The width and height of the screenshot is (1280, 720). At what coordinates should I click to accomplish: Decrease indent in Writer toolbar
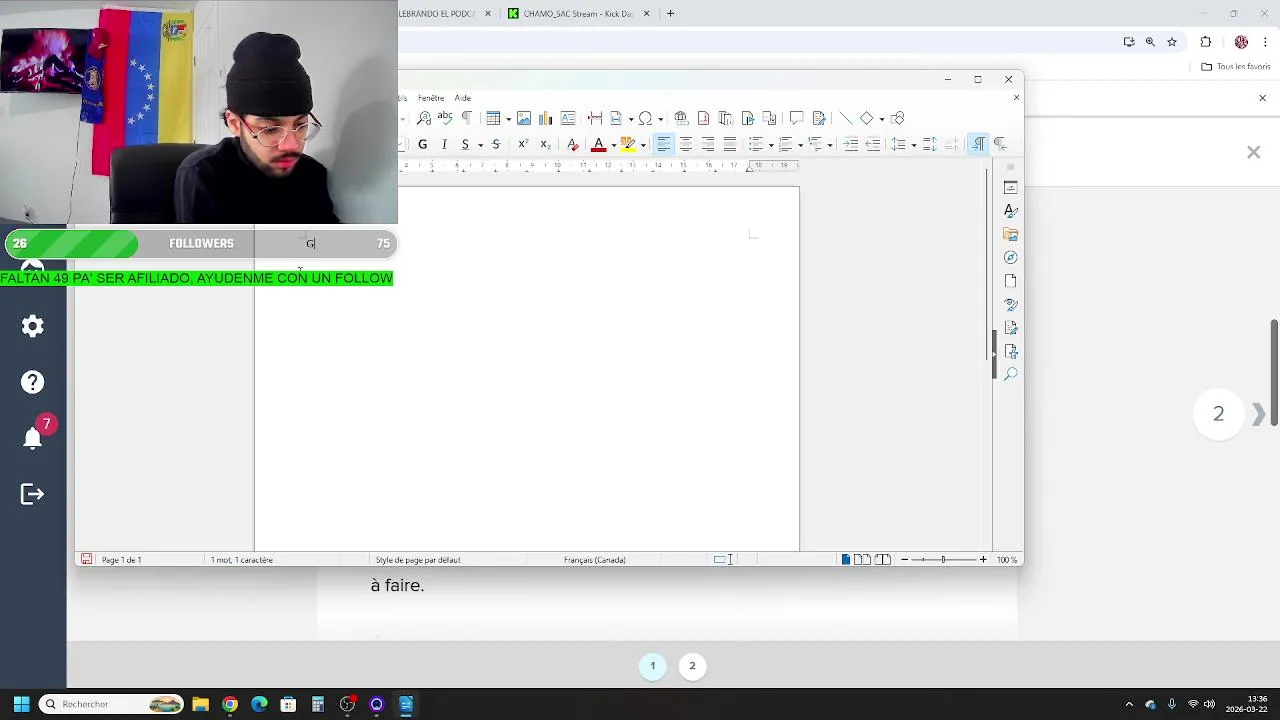coord(873,144)
